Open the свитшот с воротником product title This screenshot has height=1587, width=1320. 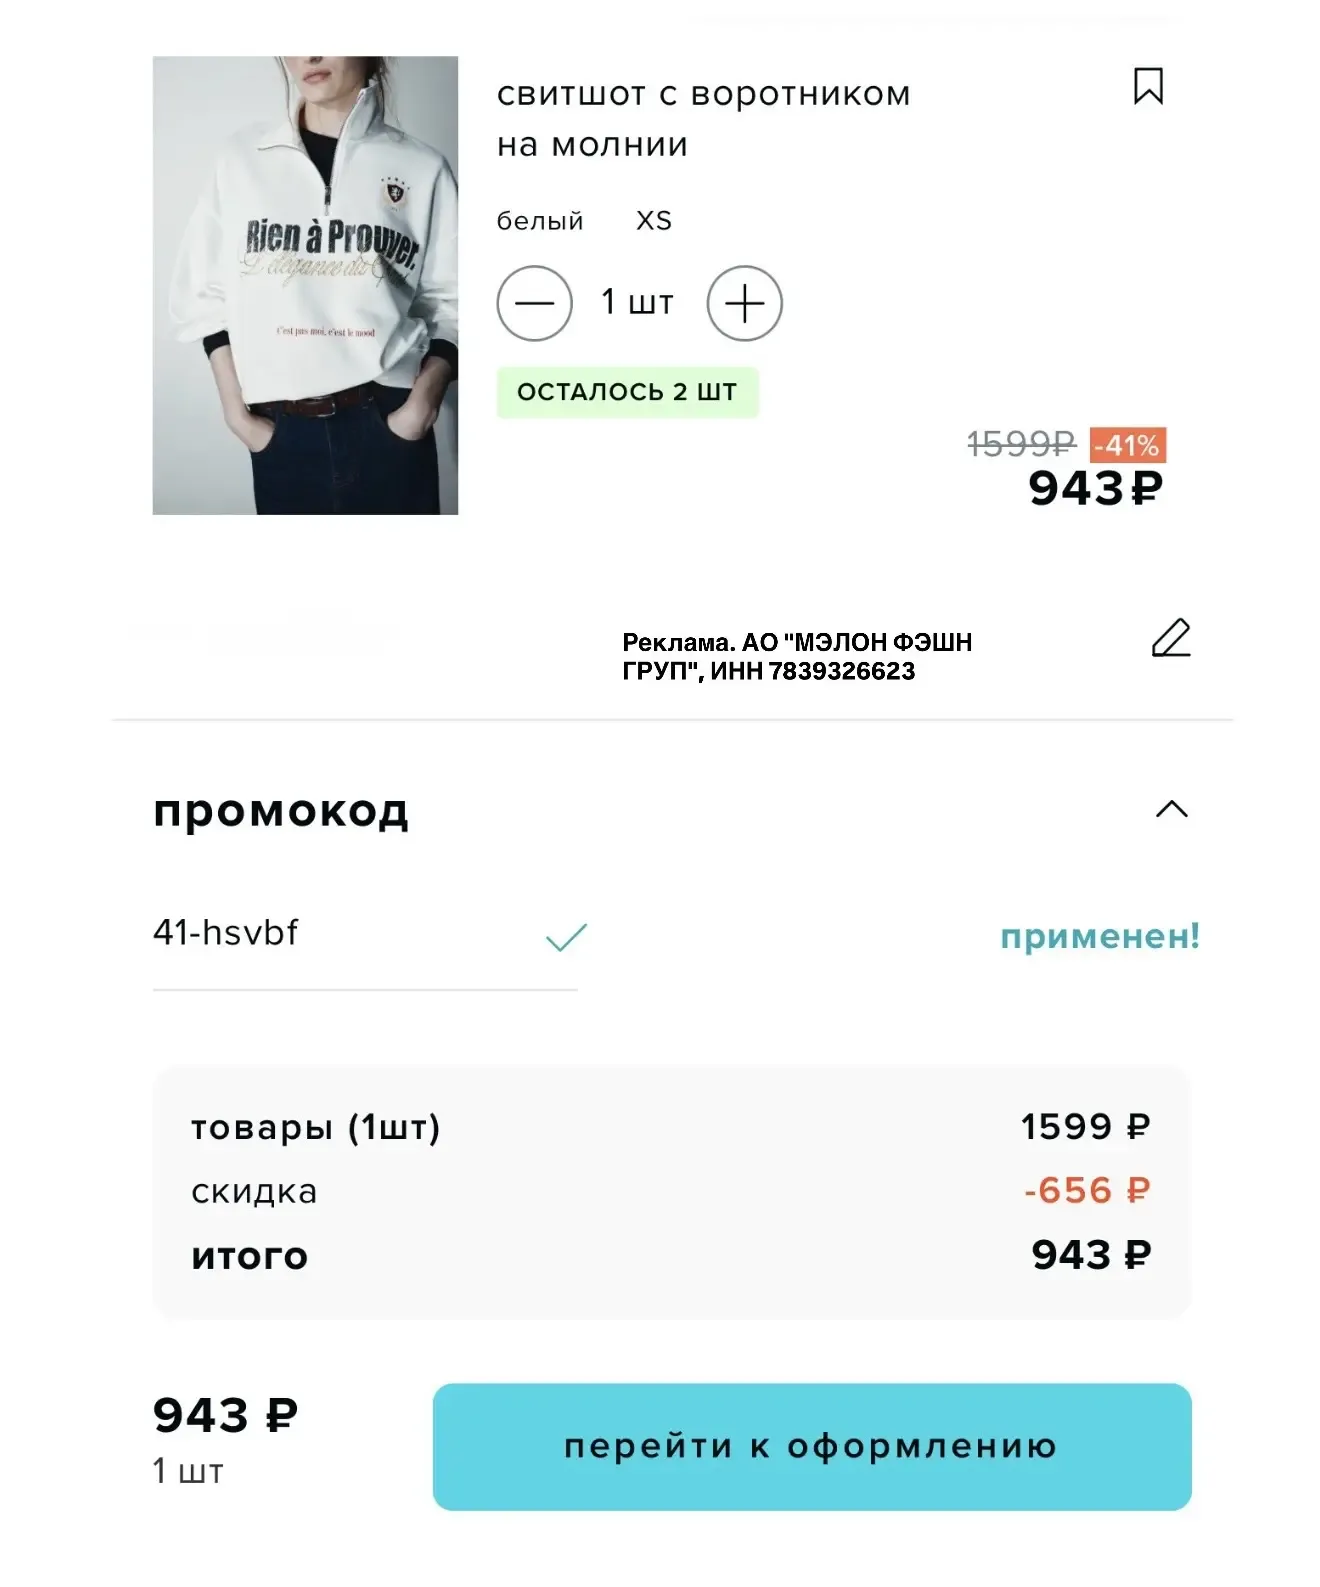click(703, 119)
